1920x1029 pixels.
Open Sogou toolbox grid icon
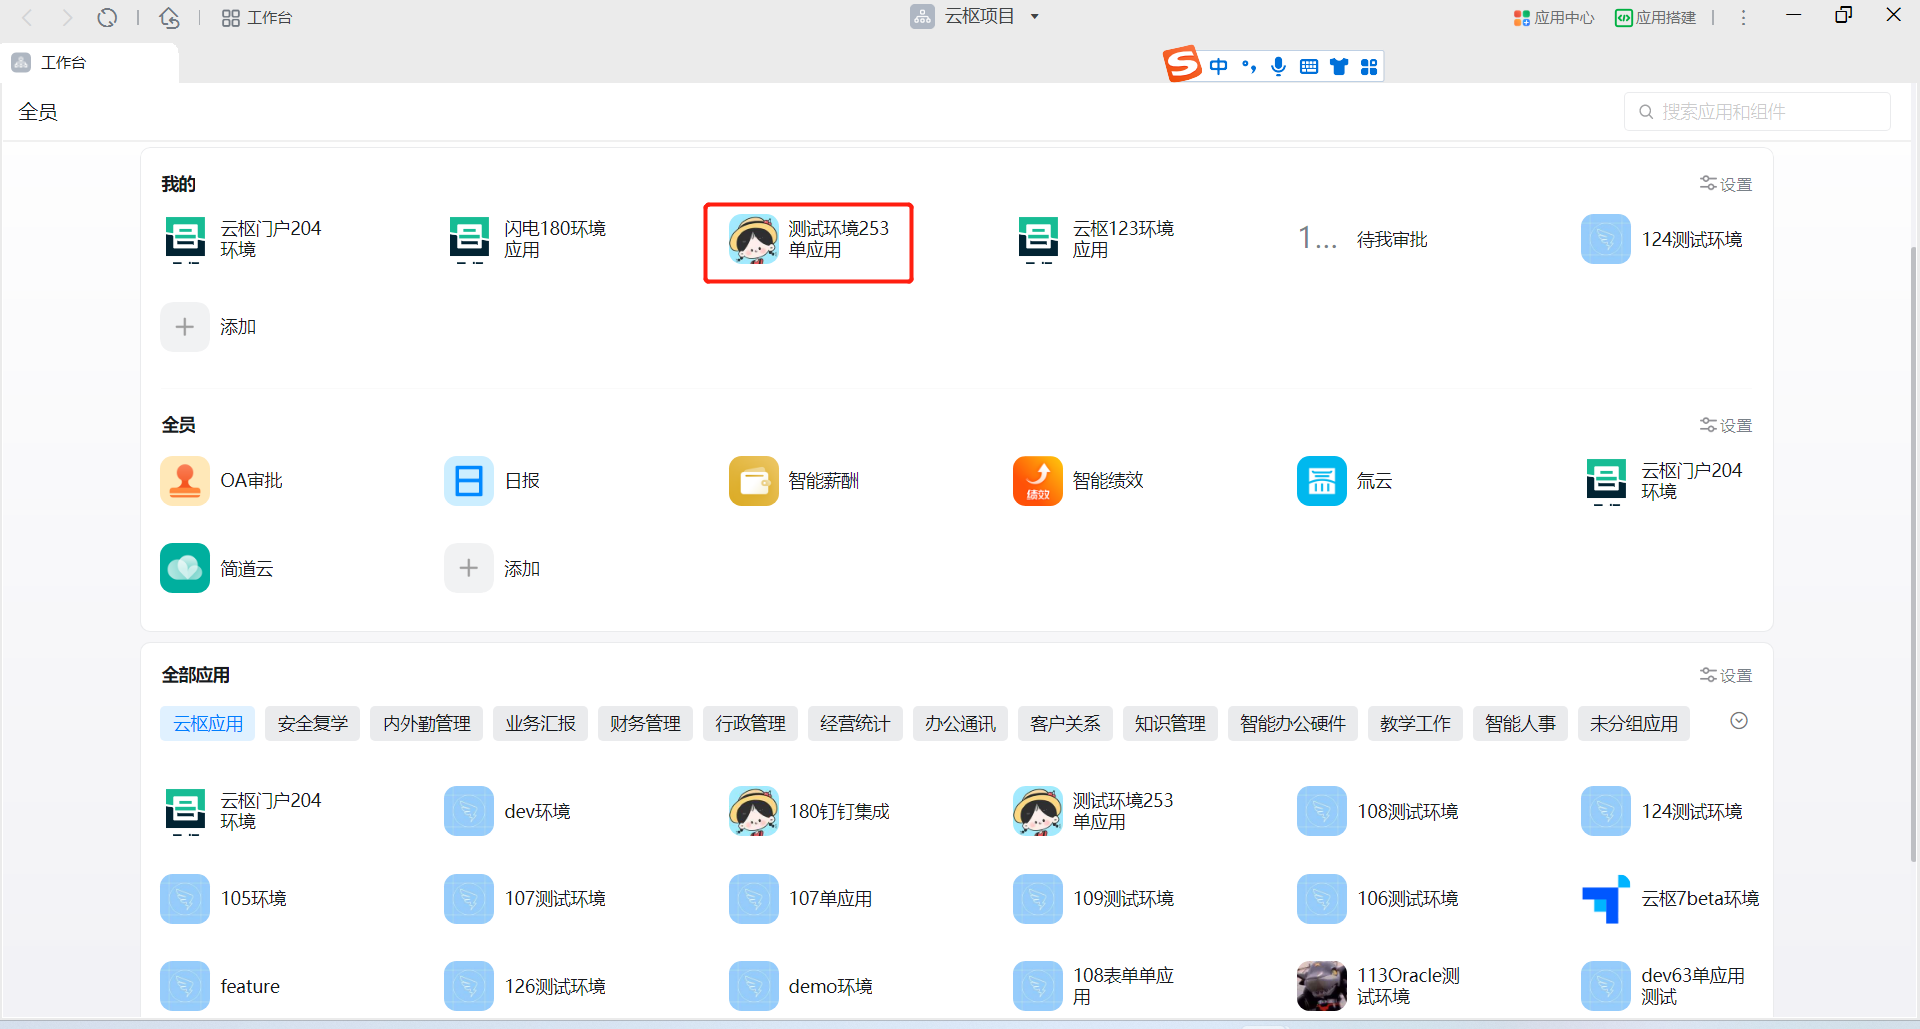(x=1369, y=66)
